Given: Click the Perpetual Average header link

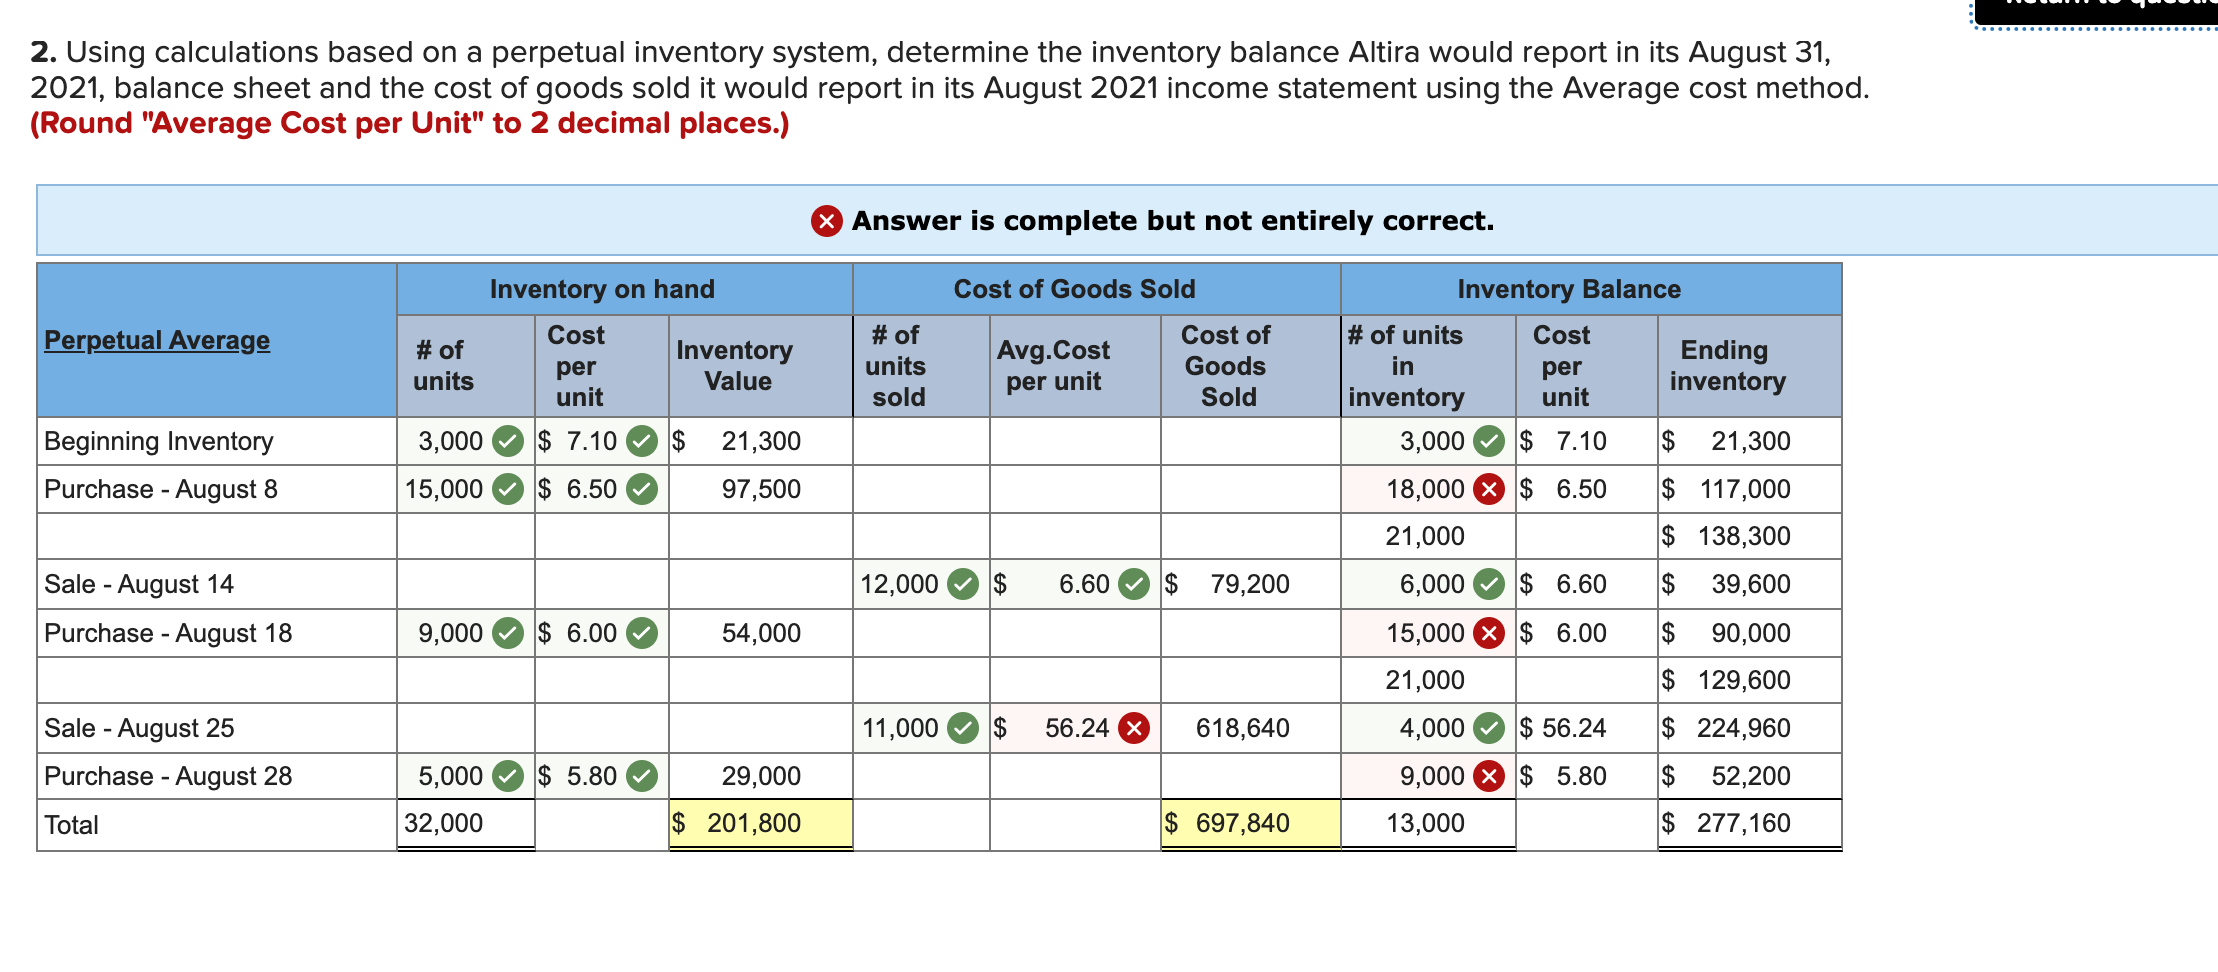Looking at the screenshot, I should 156,341.
